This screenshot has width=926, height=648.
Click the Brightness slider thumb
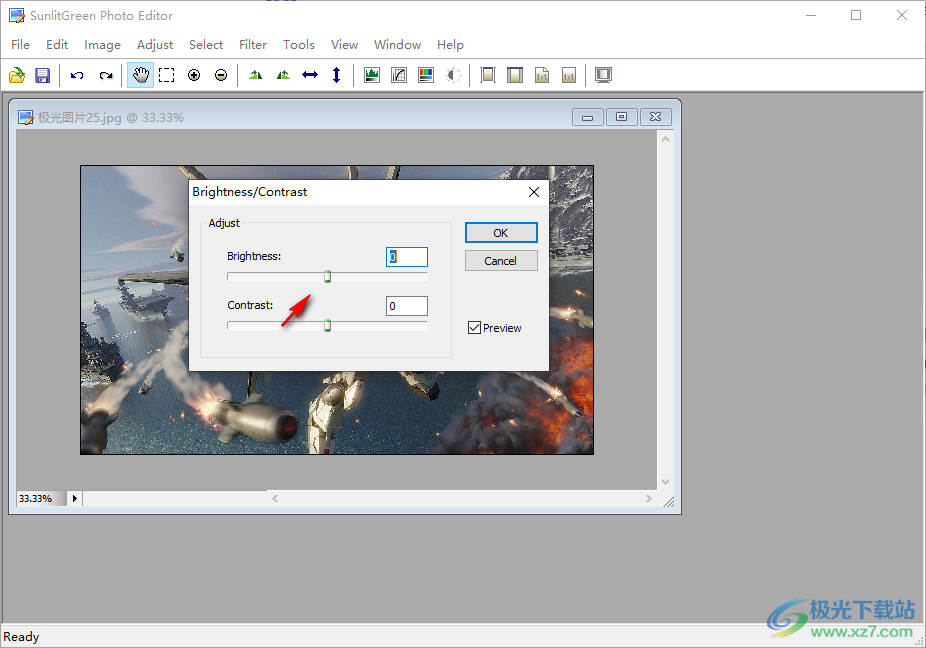[328, 276]
